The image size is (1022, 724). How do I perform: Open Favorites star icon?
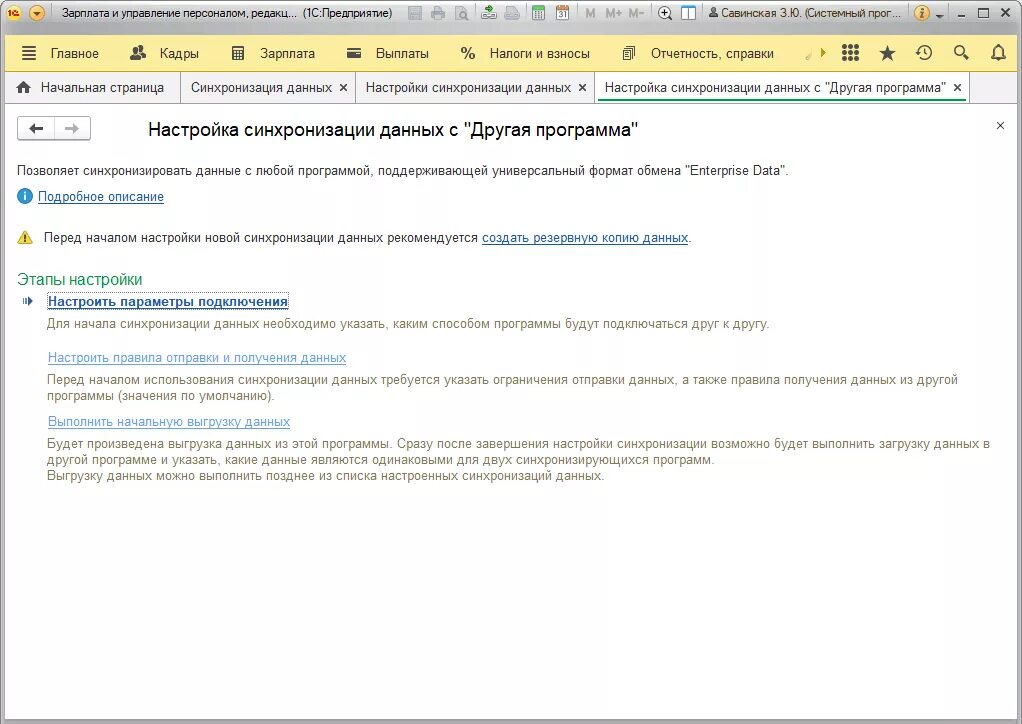[x=887, y=53]
